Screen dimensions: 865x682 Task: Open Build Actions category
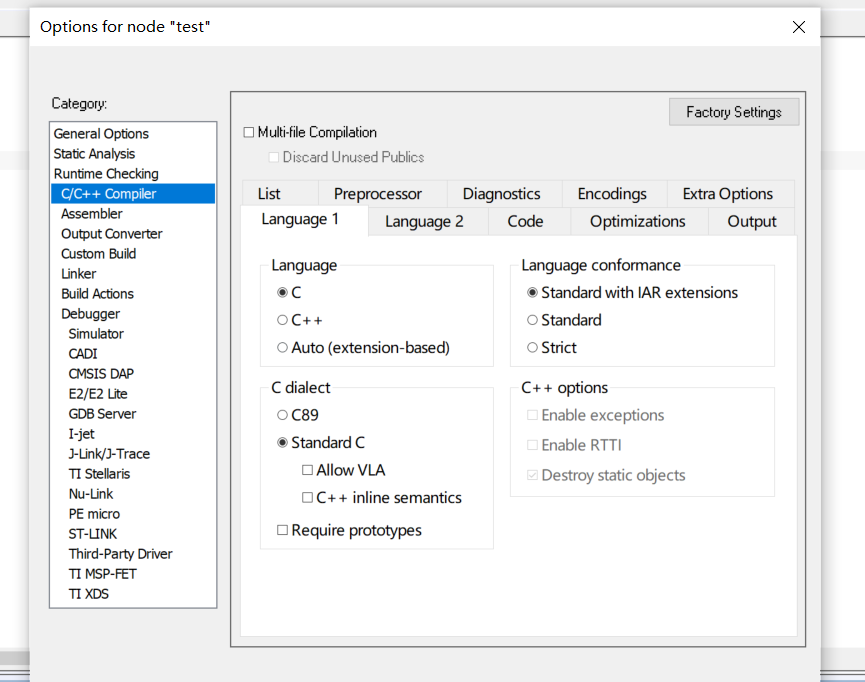coord(133,294)
